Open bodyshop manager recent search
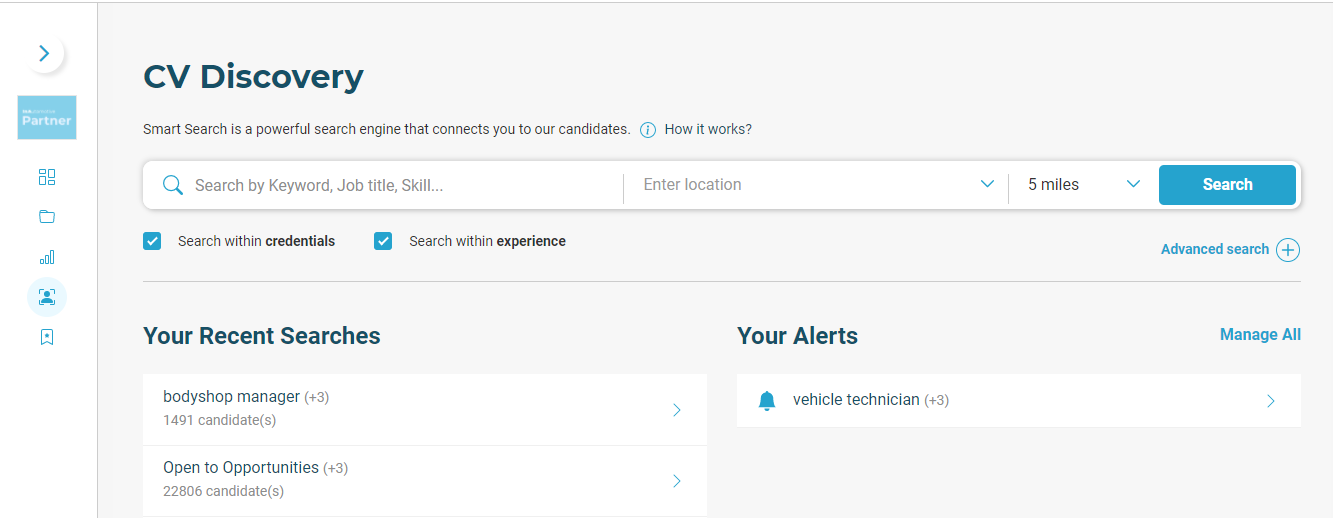1333x518 pixels. coord(425,410)
